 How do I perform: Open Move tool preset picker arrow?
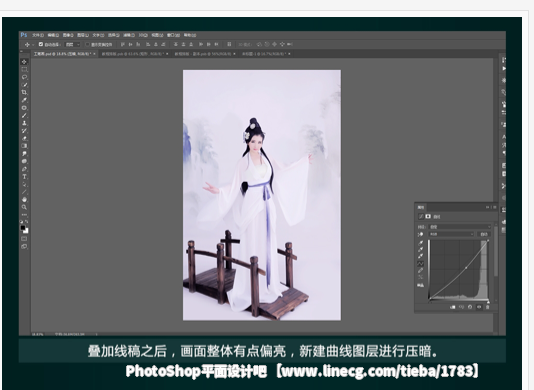pos(33,45)
